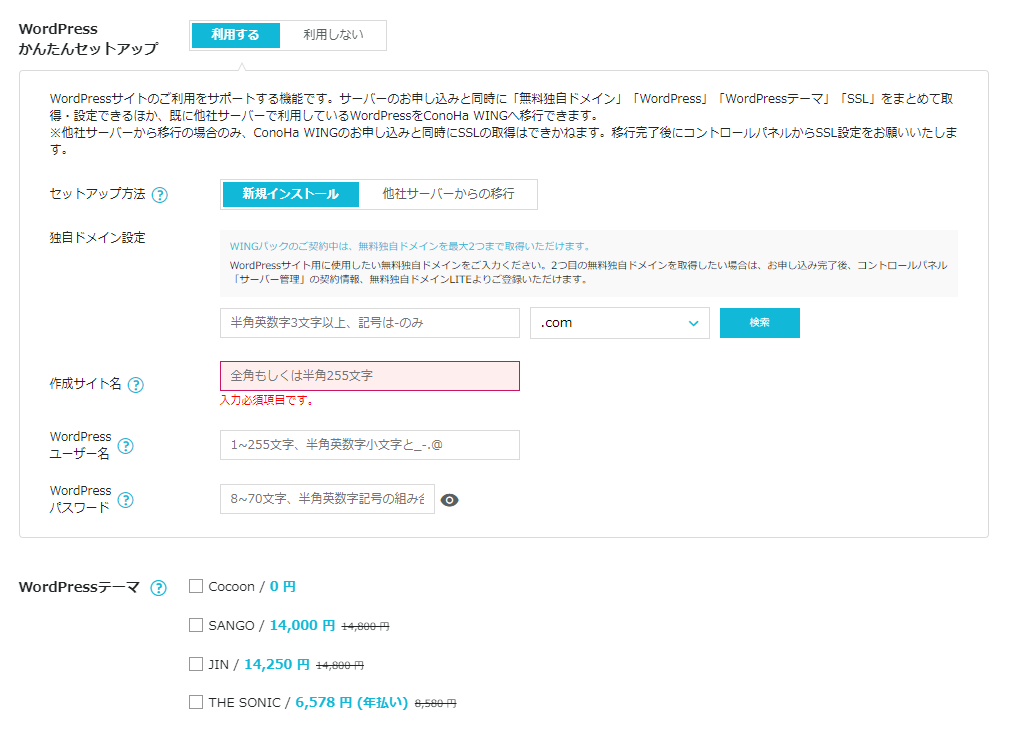Focus the domain name input field
The width and height of the screenshot is (1010, 745).
(x=370, y=323)
